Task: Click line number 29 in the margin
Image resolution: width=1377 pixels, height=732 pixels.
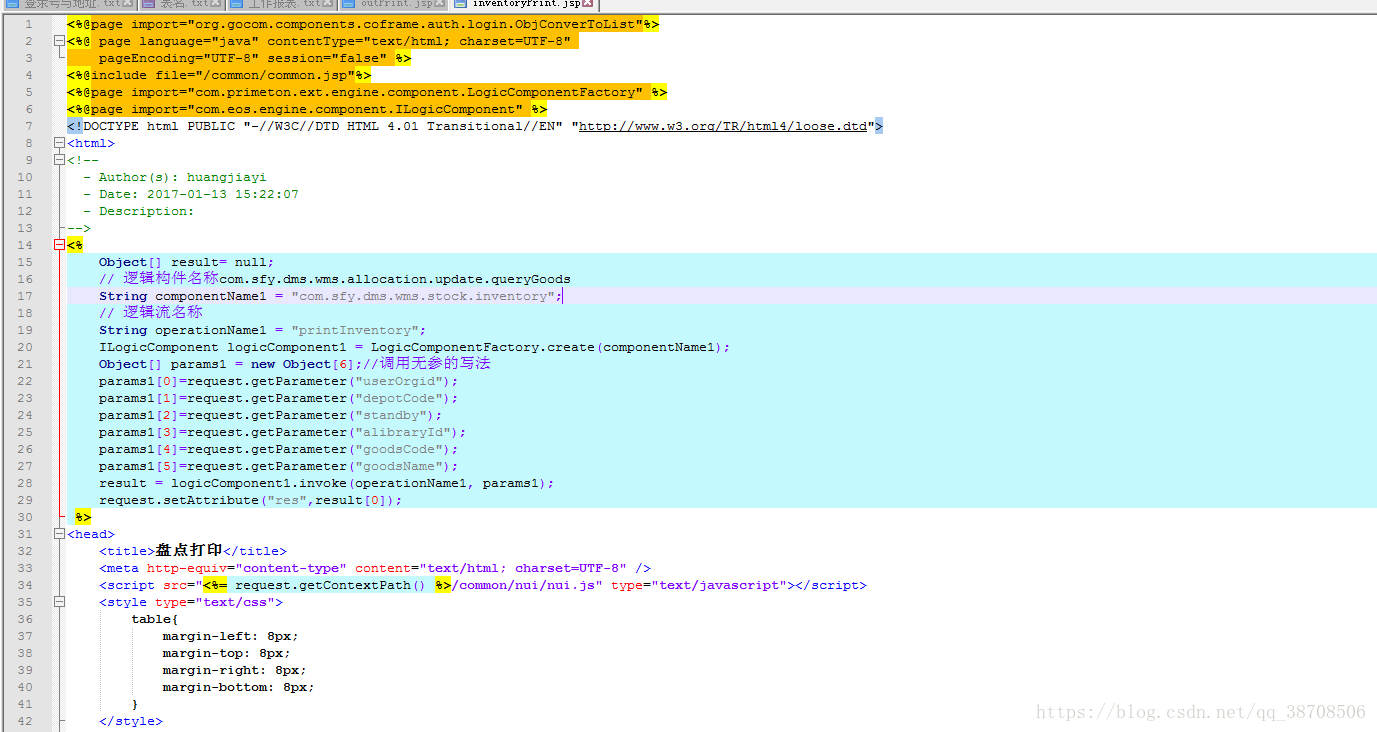Action: tap(25, 500)
